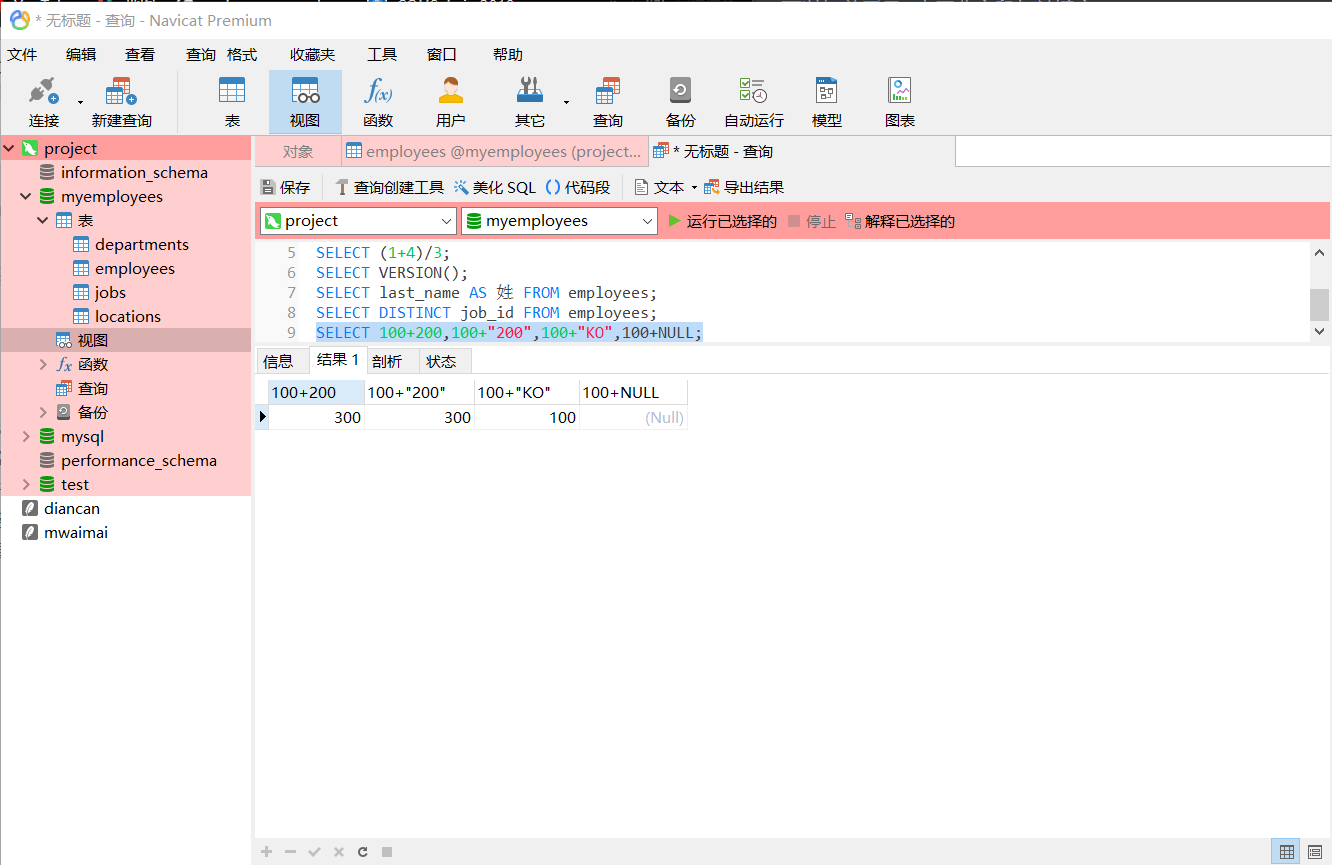
Task: Open the query builder tool 查询创建工具
Action: (389, 187)
